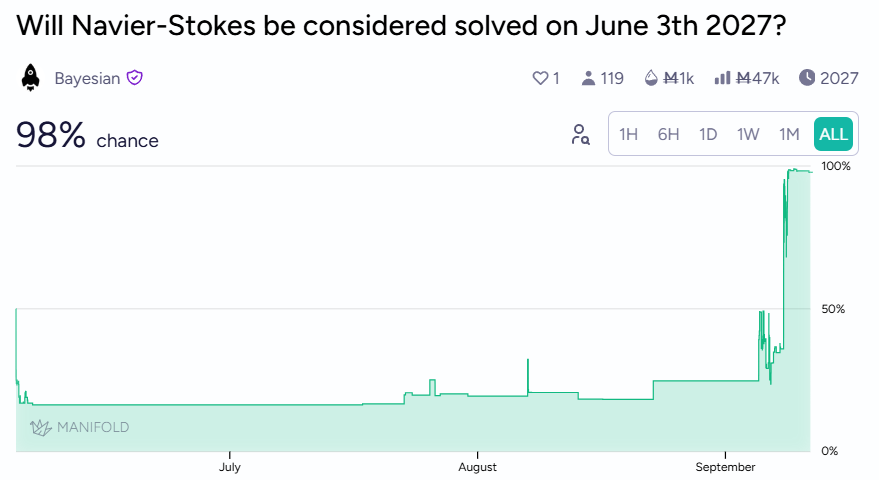Open the traders list person icon

pyautogui.click(x=588, y=78)
